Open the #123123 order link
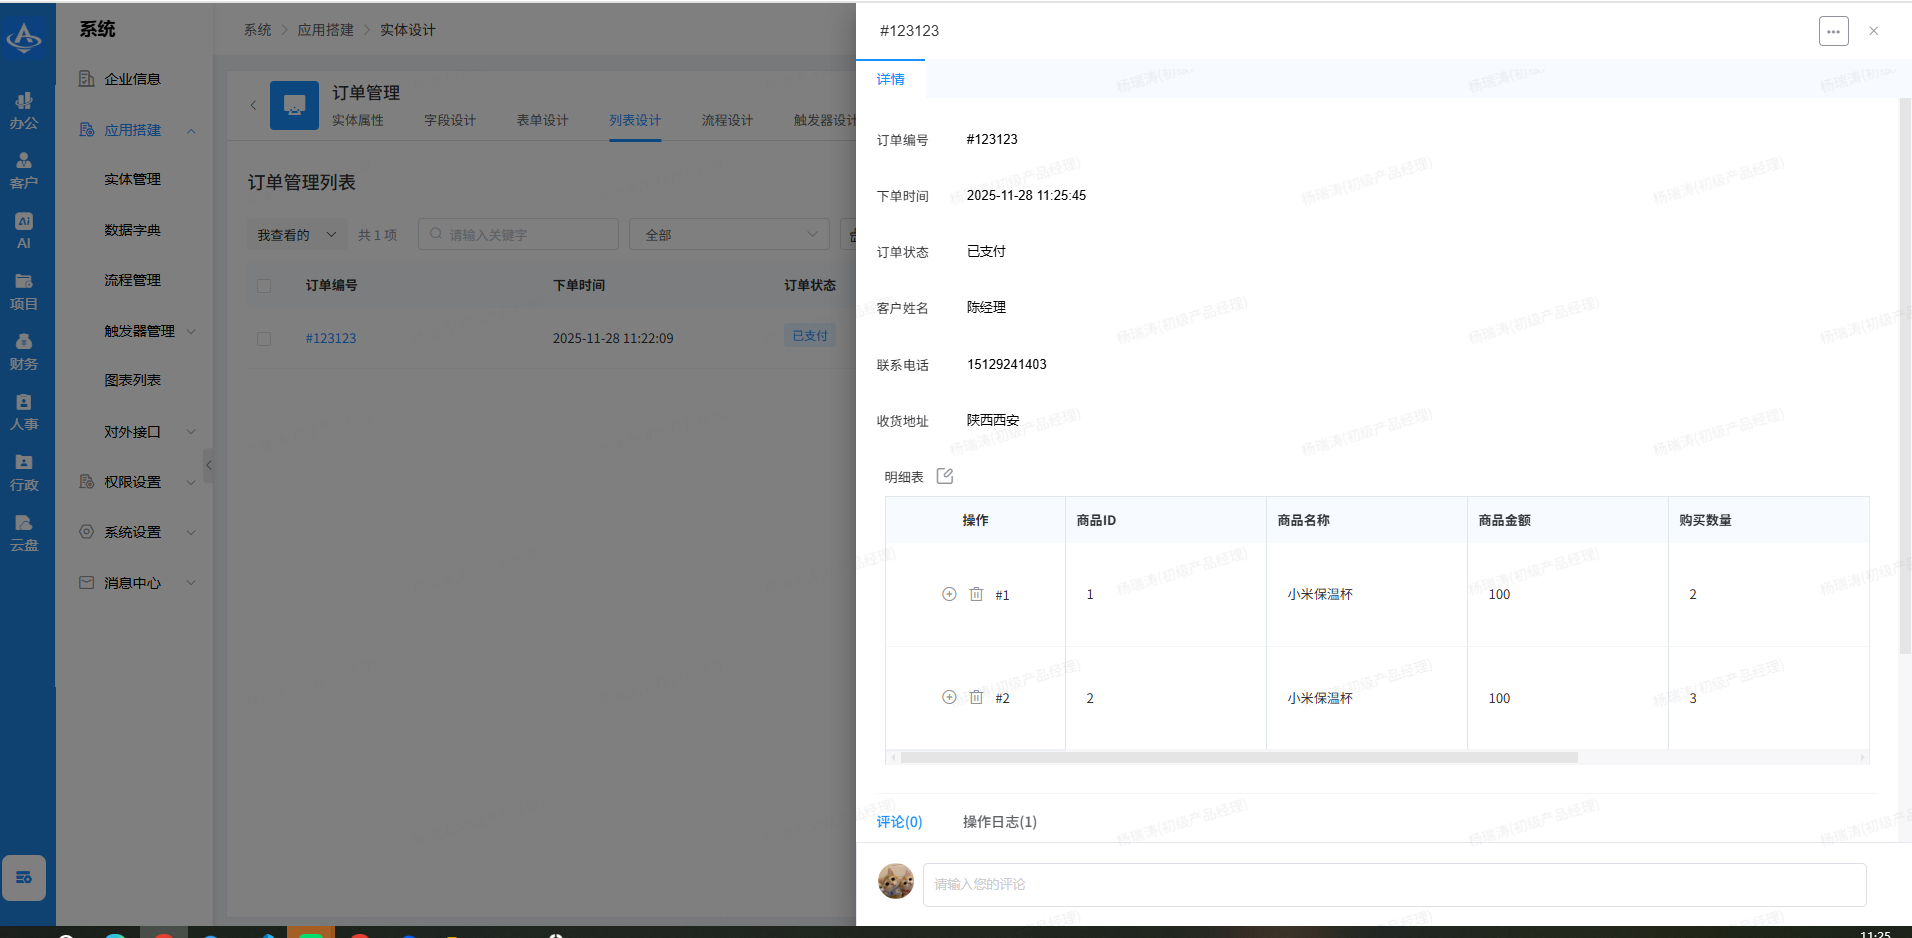 tap(331, 339)
